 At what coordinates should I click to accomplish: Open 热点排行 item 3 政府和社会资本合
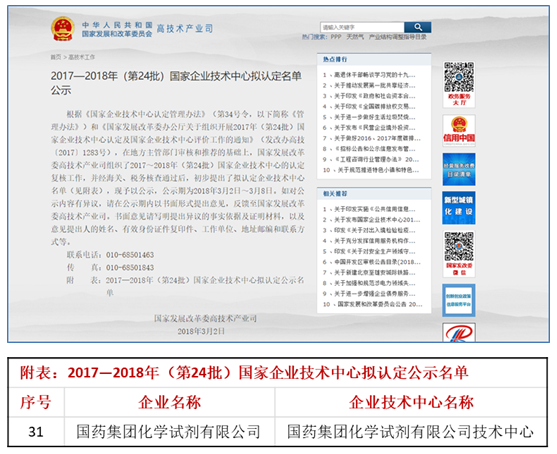point(369,96)
